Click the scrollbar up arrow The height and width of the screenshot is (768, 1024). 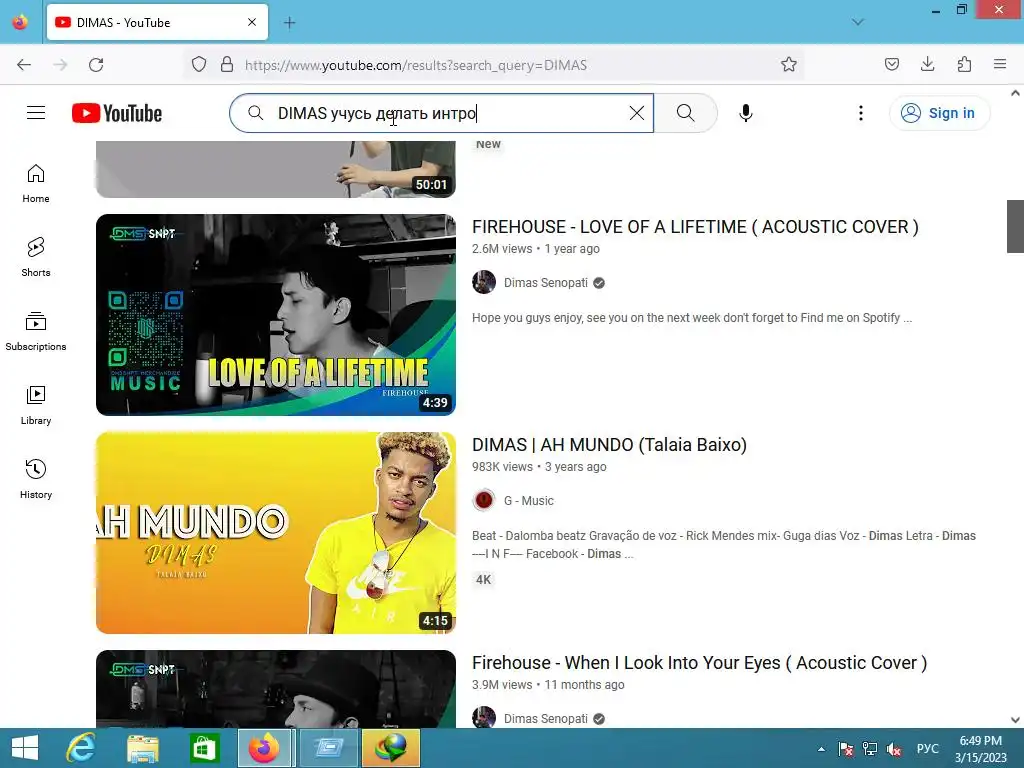[x=1015, y=93]
